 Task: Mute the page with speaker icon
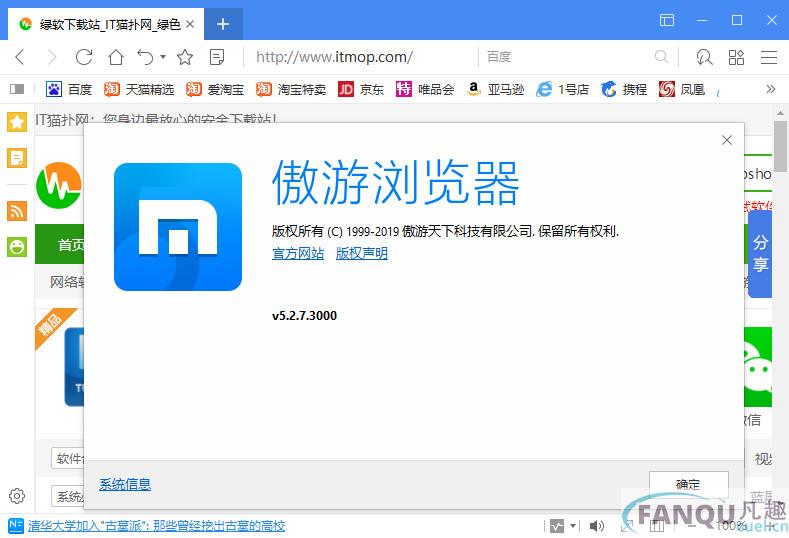[597, 526]
